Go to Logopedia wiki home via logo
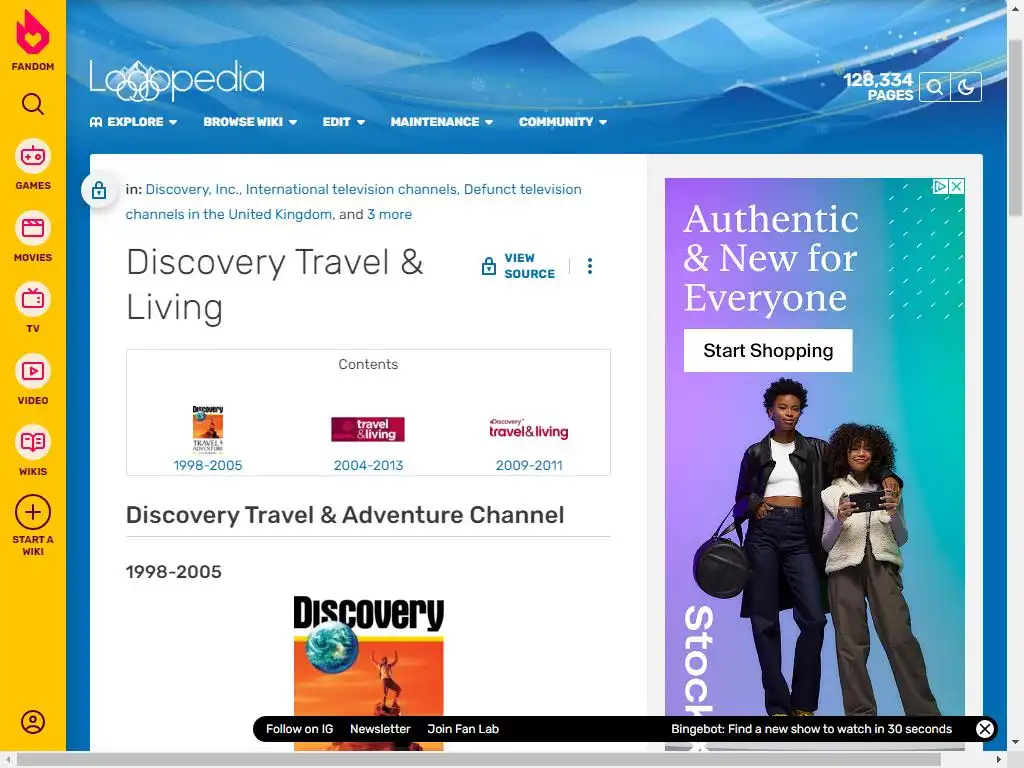 pyautogui.click(x=176, y=80)
